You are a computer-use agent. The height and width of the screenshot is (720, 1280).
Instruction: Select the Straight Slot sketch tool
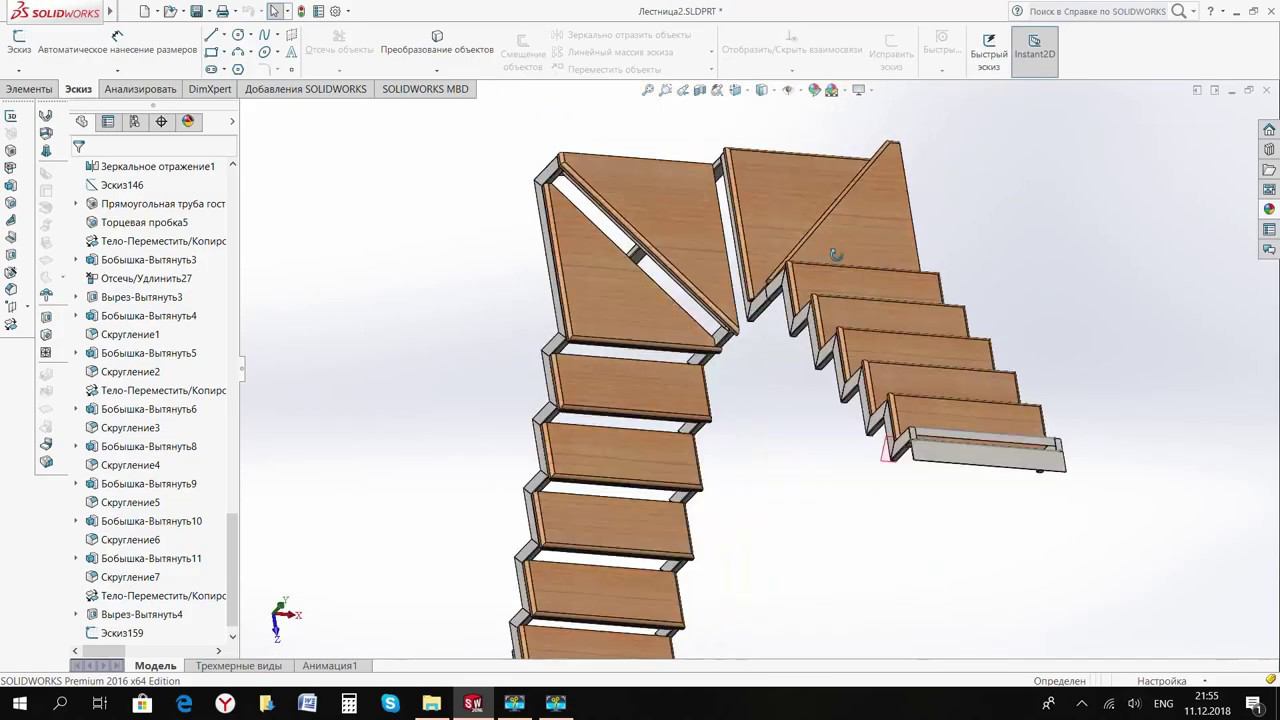click(211, 69)
